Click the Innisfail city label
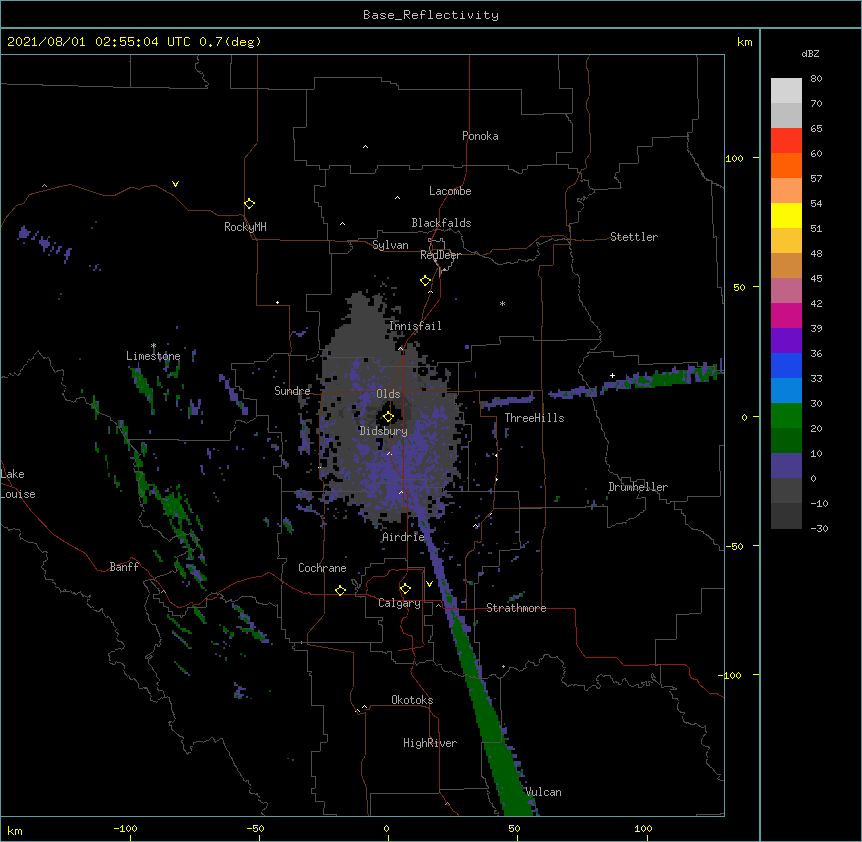The width and height of the screenshot is (862, 842). 415,326
